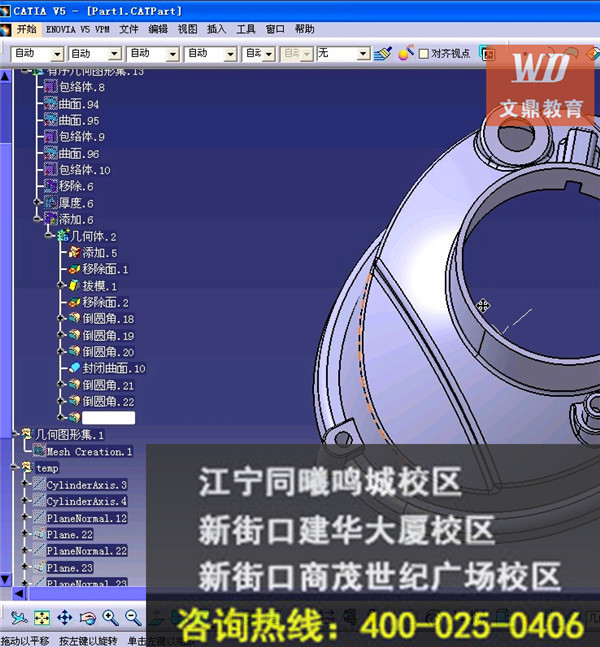Activate the Fly mode airplane icon
The image size is (600, 647).
[x=19, y=618]
